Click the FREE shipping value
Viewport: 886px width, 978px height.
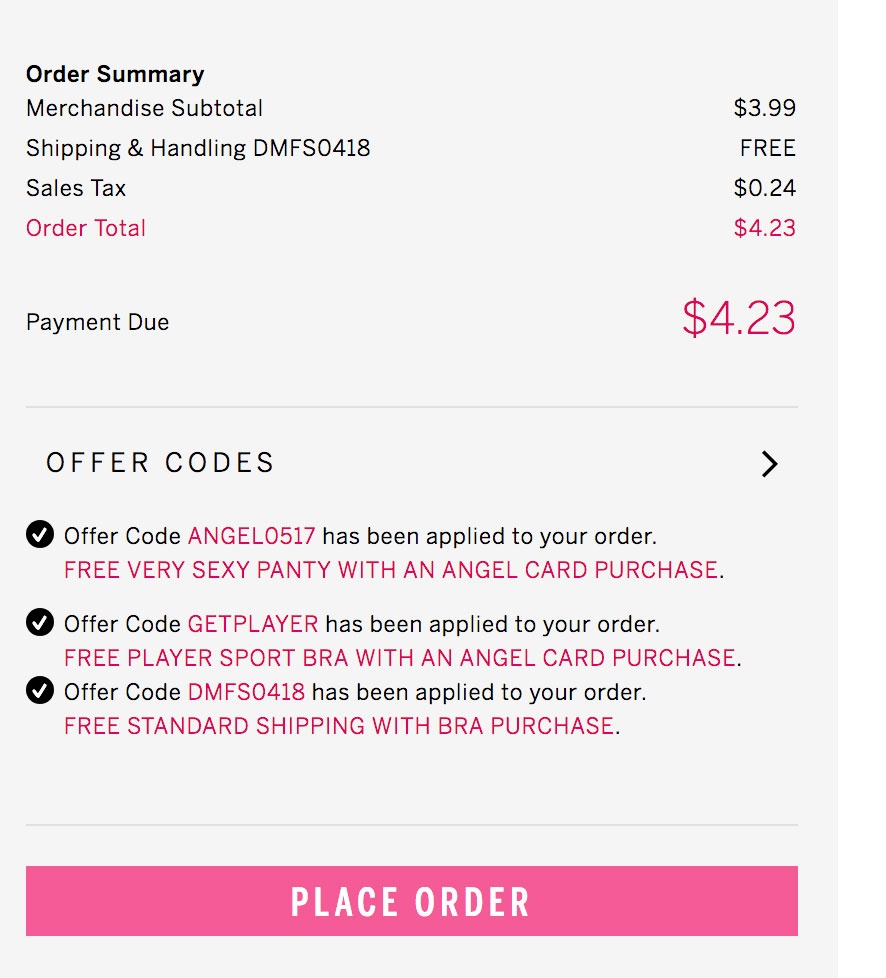click(768, 148)
